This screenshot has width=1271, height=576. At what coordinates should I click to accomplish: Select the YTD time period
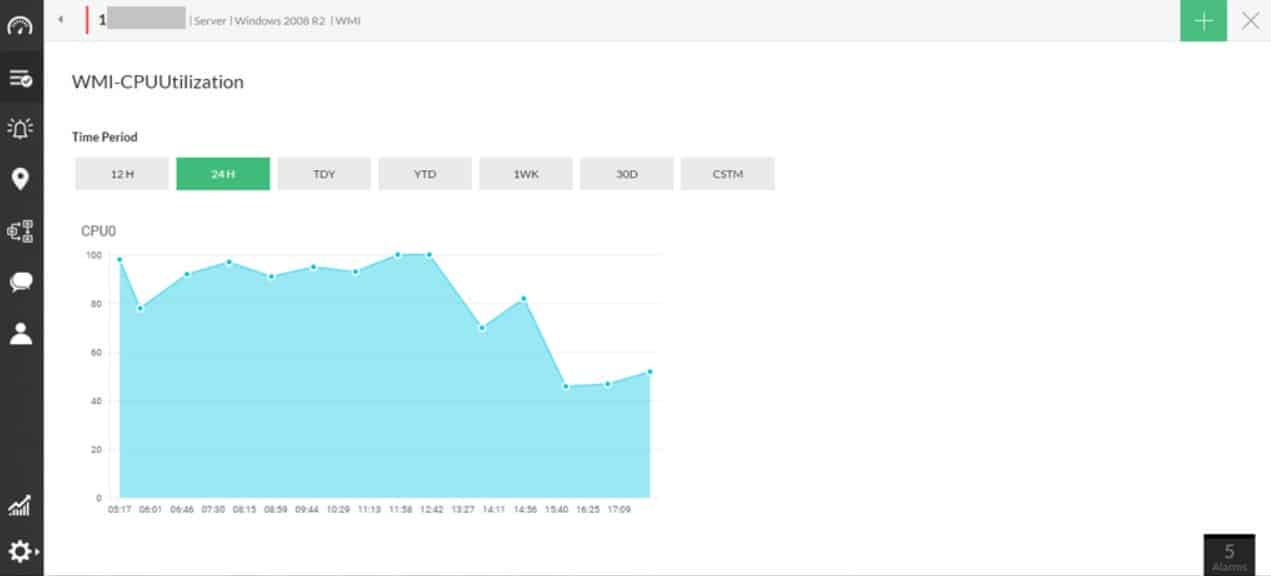[425, 174]
